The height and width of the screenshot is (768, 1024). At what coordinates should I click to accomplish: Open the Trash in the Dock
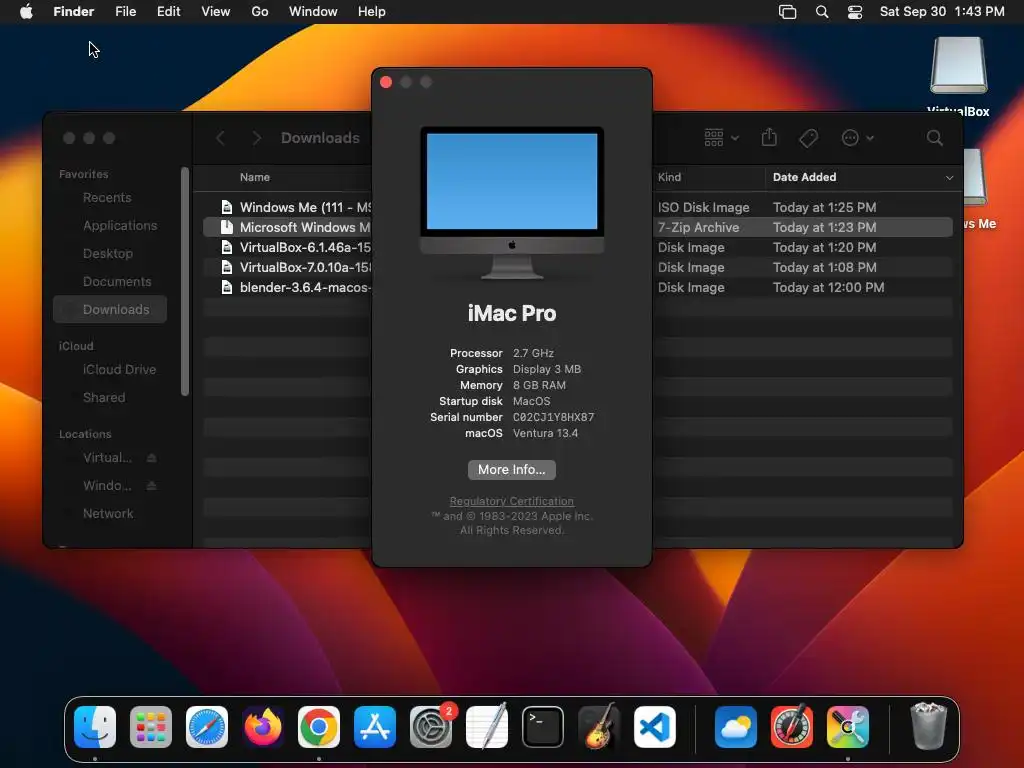coord(928,726)
